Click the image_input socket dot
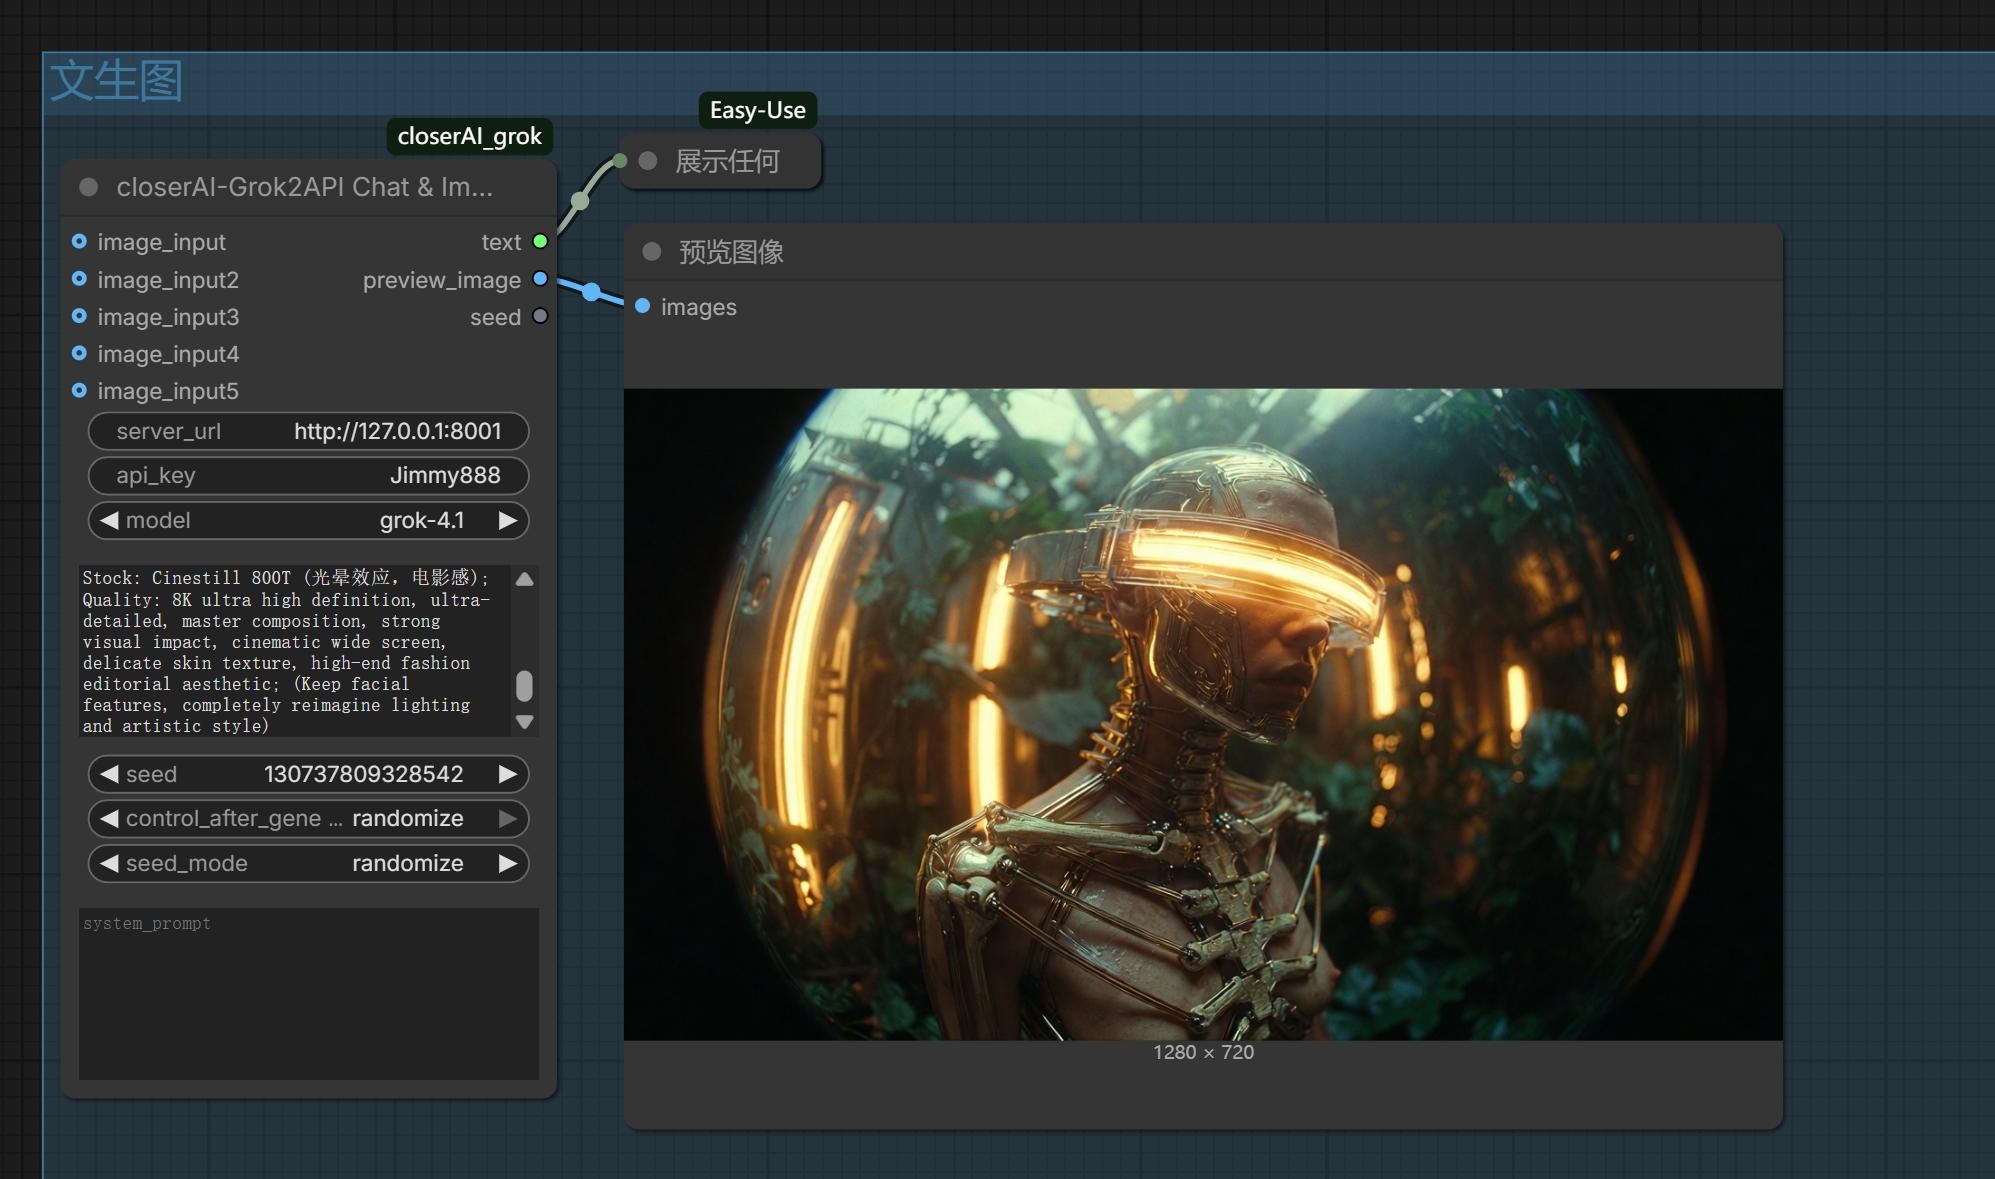 (x=79, y=242)
